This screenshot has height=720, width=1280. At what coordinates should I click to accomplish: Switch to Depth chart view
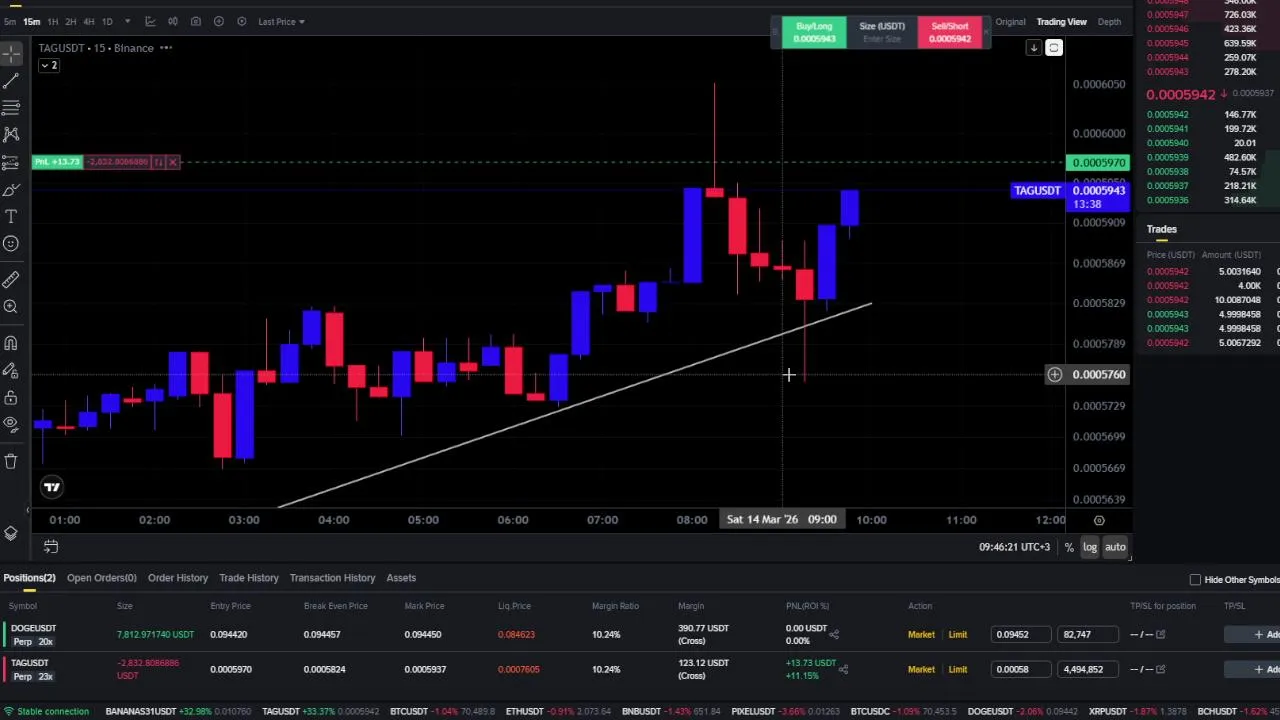tap(1109, 21)
